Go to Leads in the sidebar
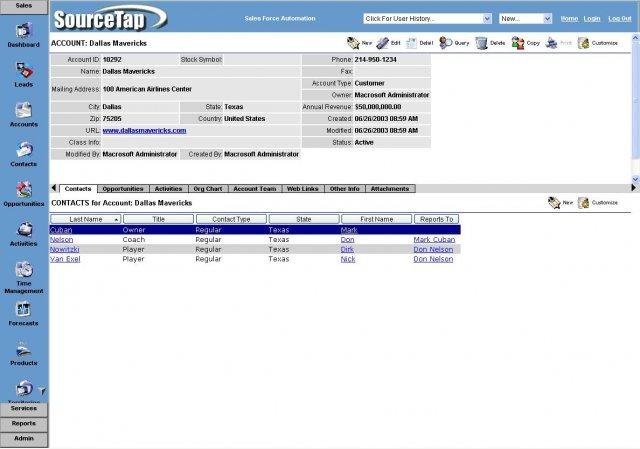This screenshot has width=640, height=449. (24, 71)
